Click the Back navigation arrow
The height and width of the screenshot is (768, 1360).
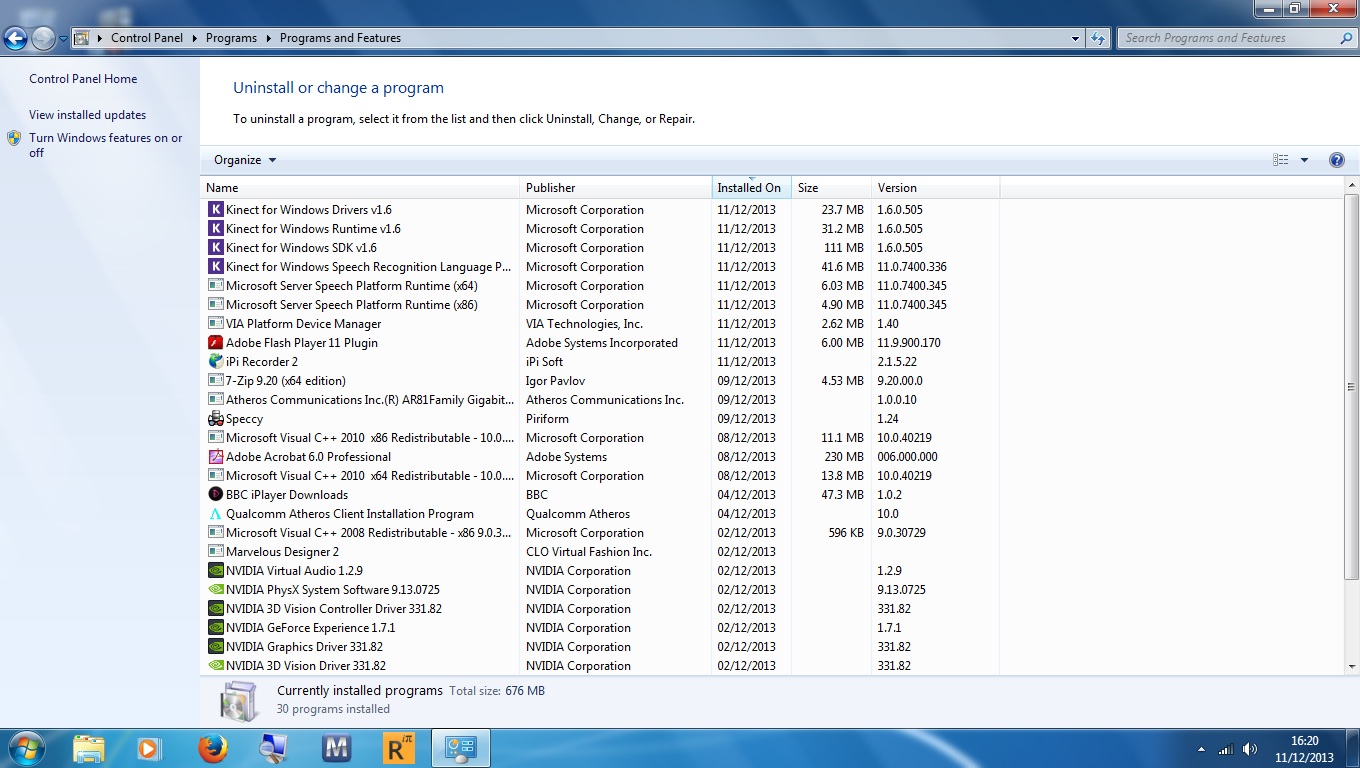click(15, 38)
